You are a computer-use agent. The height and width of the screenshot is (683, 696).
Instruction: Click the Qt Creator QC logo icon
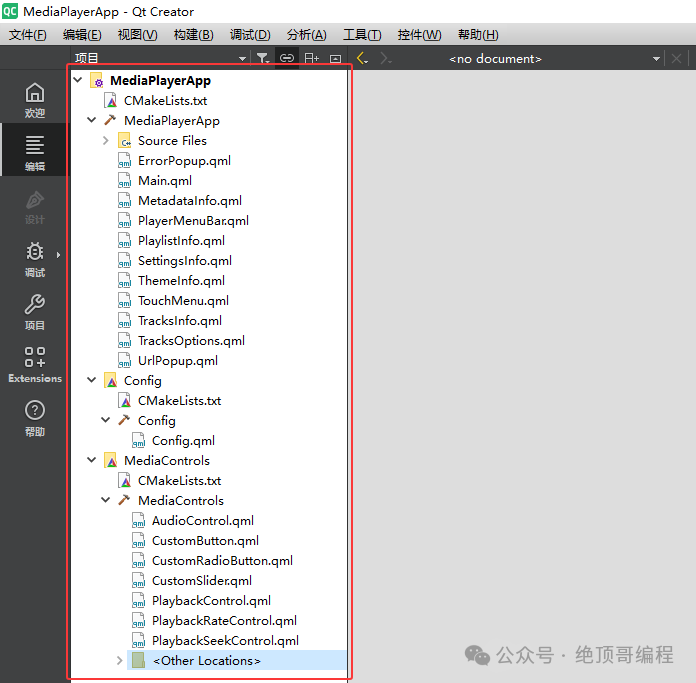click(10, 11)
